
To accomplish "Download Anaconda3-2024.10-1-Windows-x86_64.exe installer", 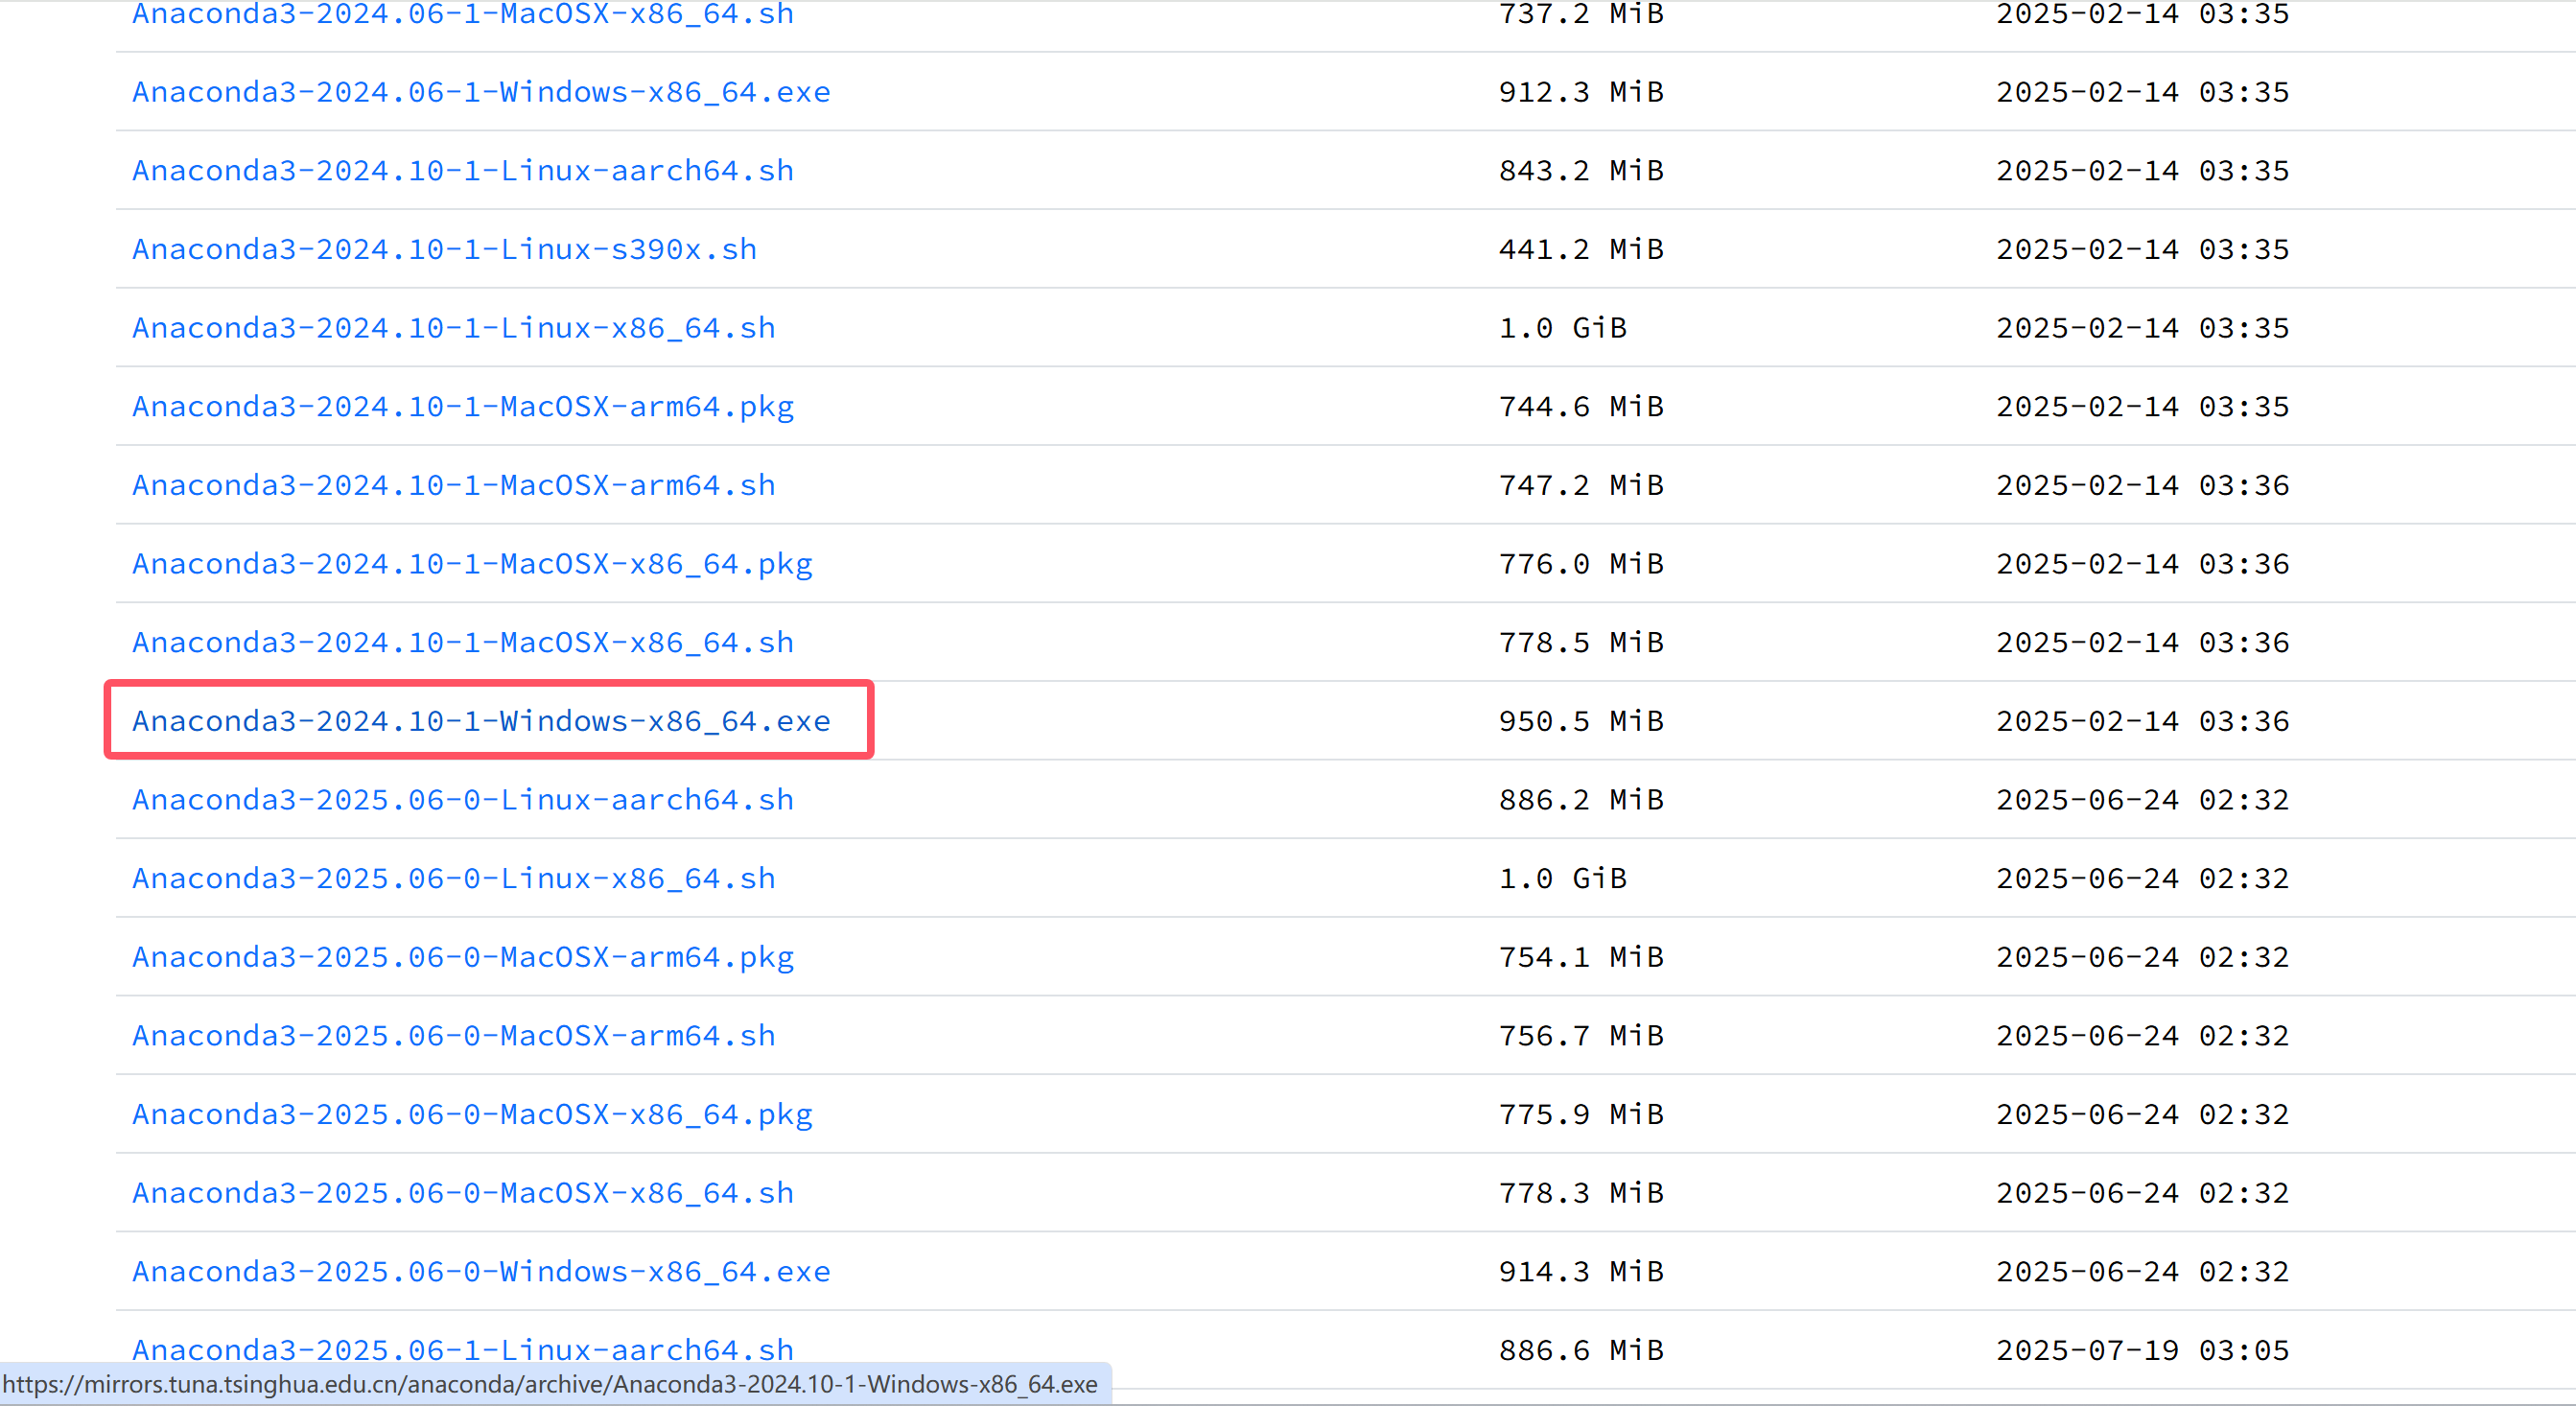I will (480, 720).
